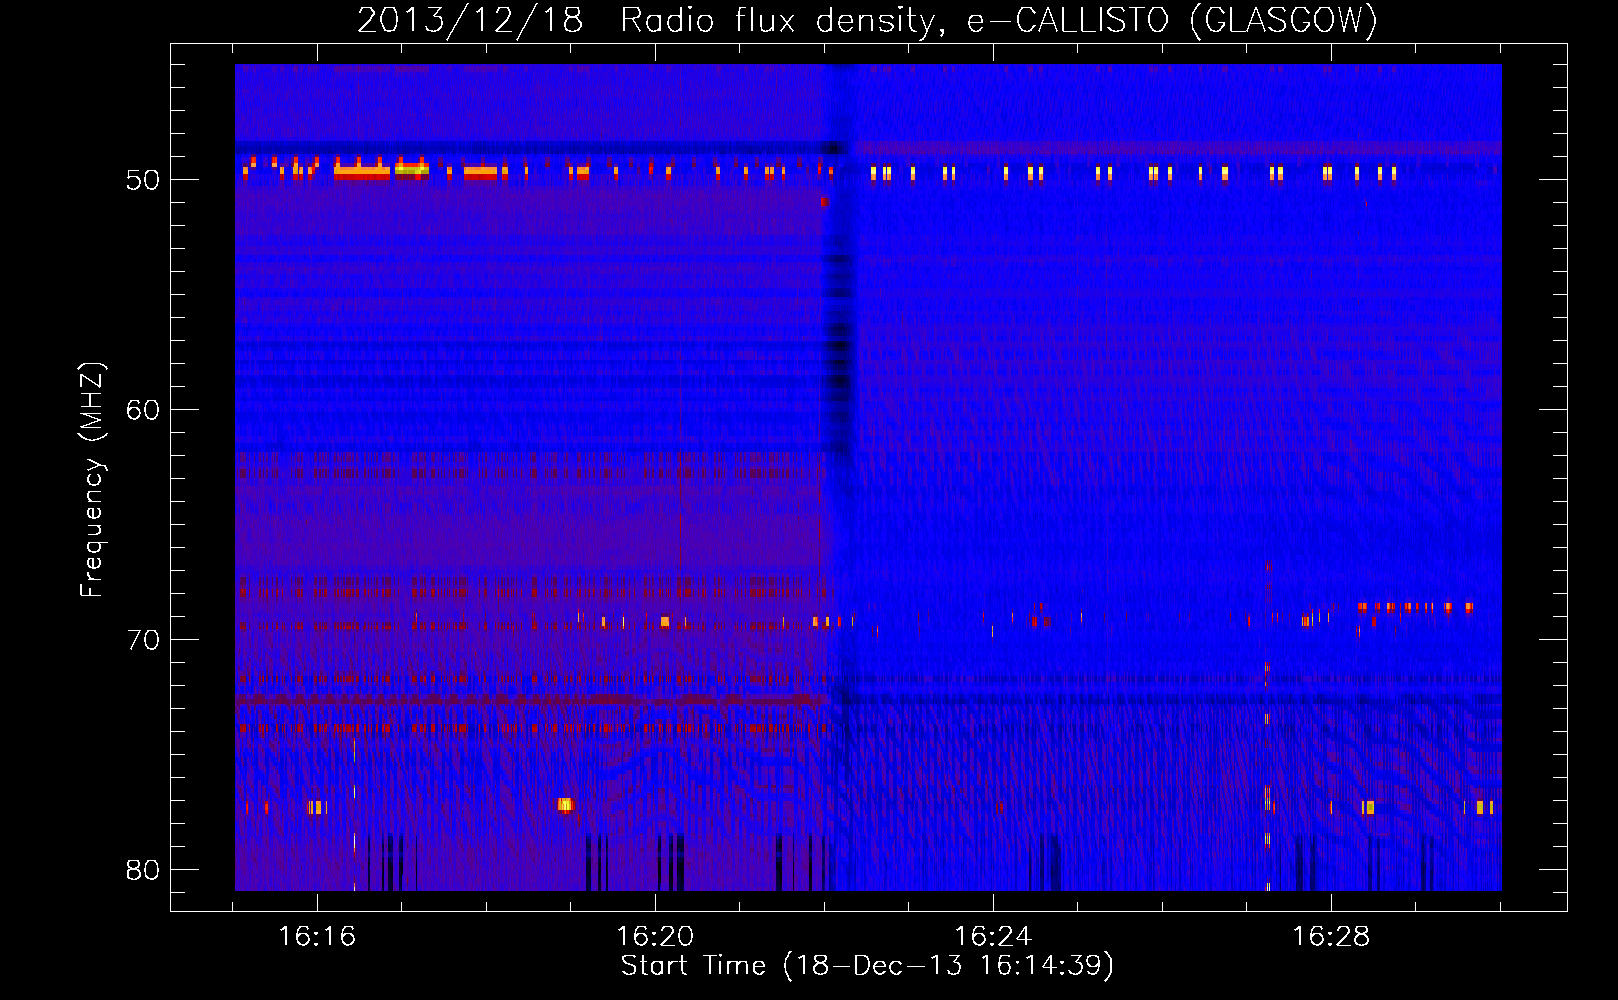Click the '50' frequency tick label
The height and width of the screenshot is (1000, 1618).
[143, 180]
